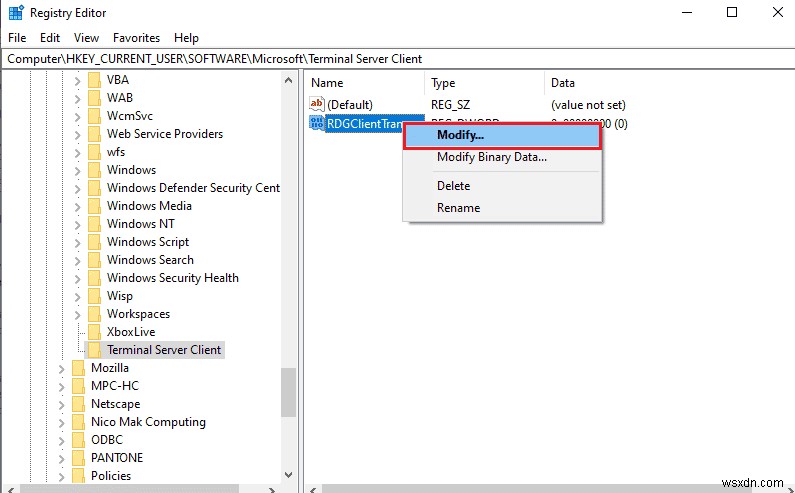Image resolution: width=795 pixels, height=493 pixels.
Task: Click the registry path address bar
Action: 398,59
